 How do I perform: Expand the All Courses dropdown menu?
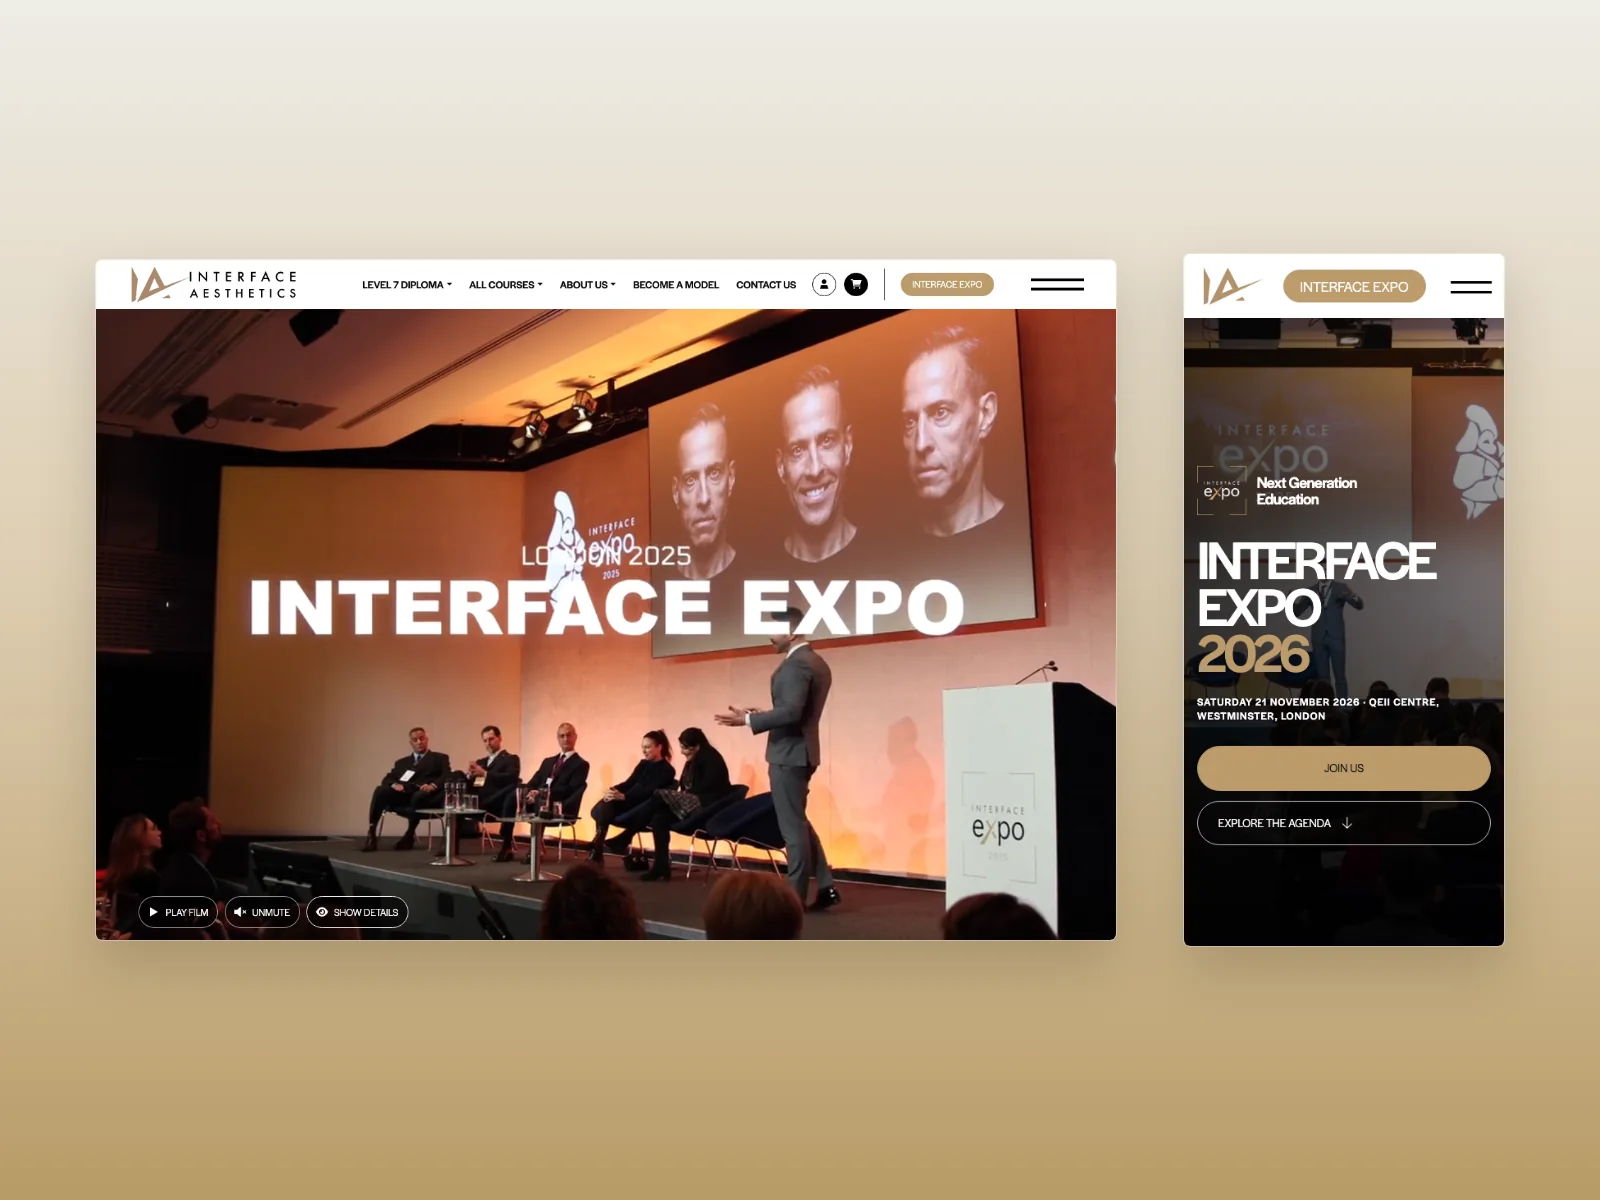pos(506,285)
